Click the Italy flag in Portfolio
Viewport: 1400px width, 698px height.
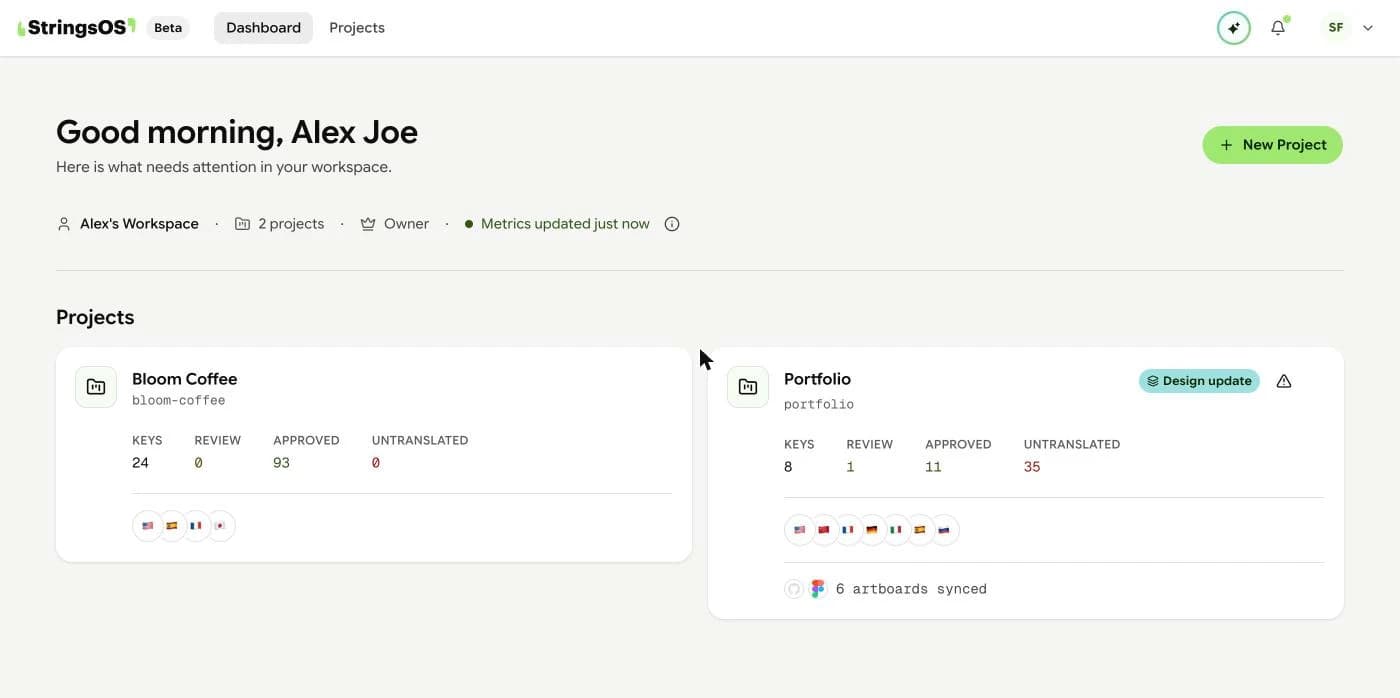(896, 530)
